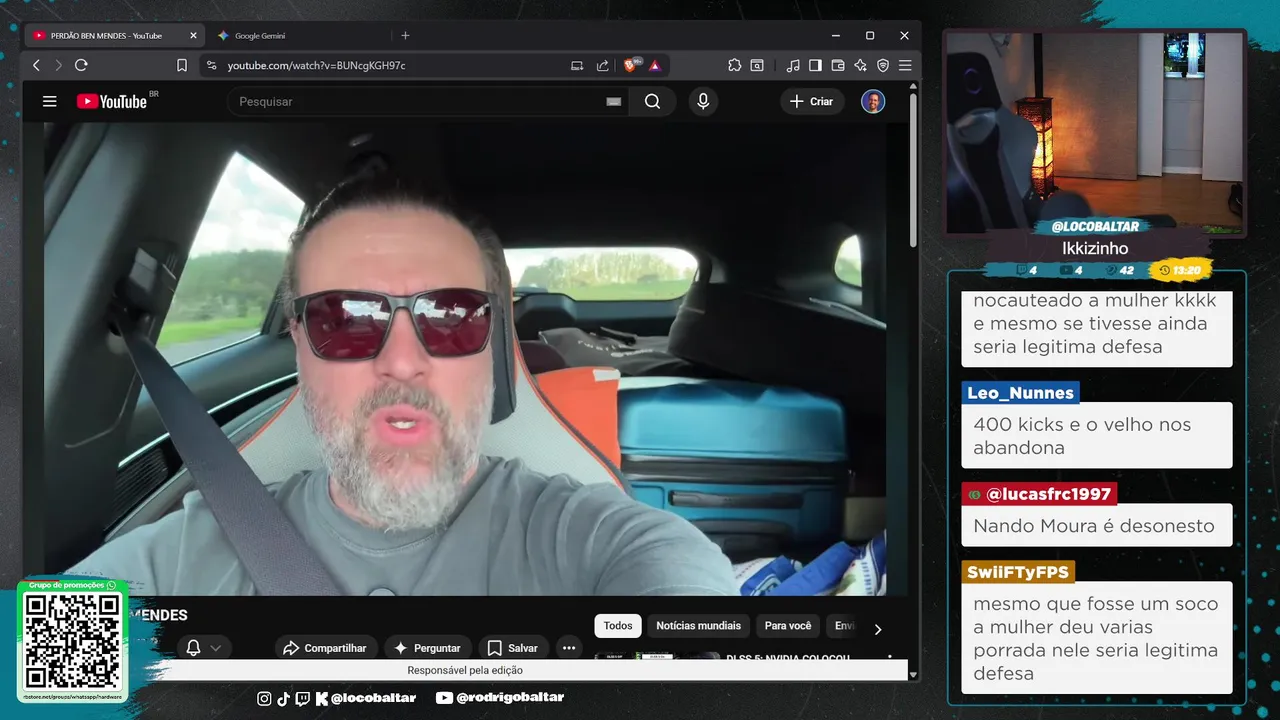Click the video player frame
Screen dimensions: 1280x720
point(464,358)
